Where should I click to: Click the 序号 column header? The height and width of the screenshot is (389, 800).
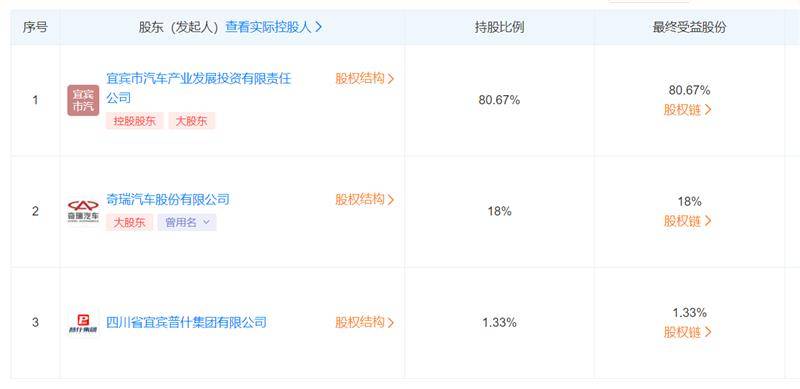click(x=35, y=28)
